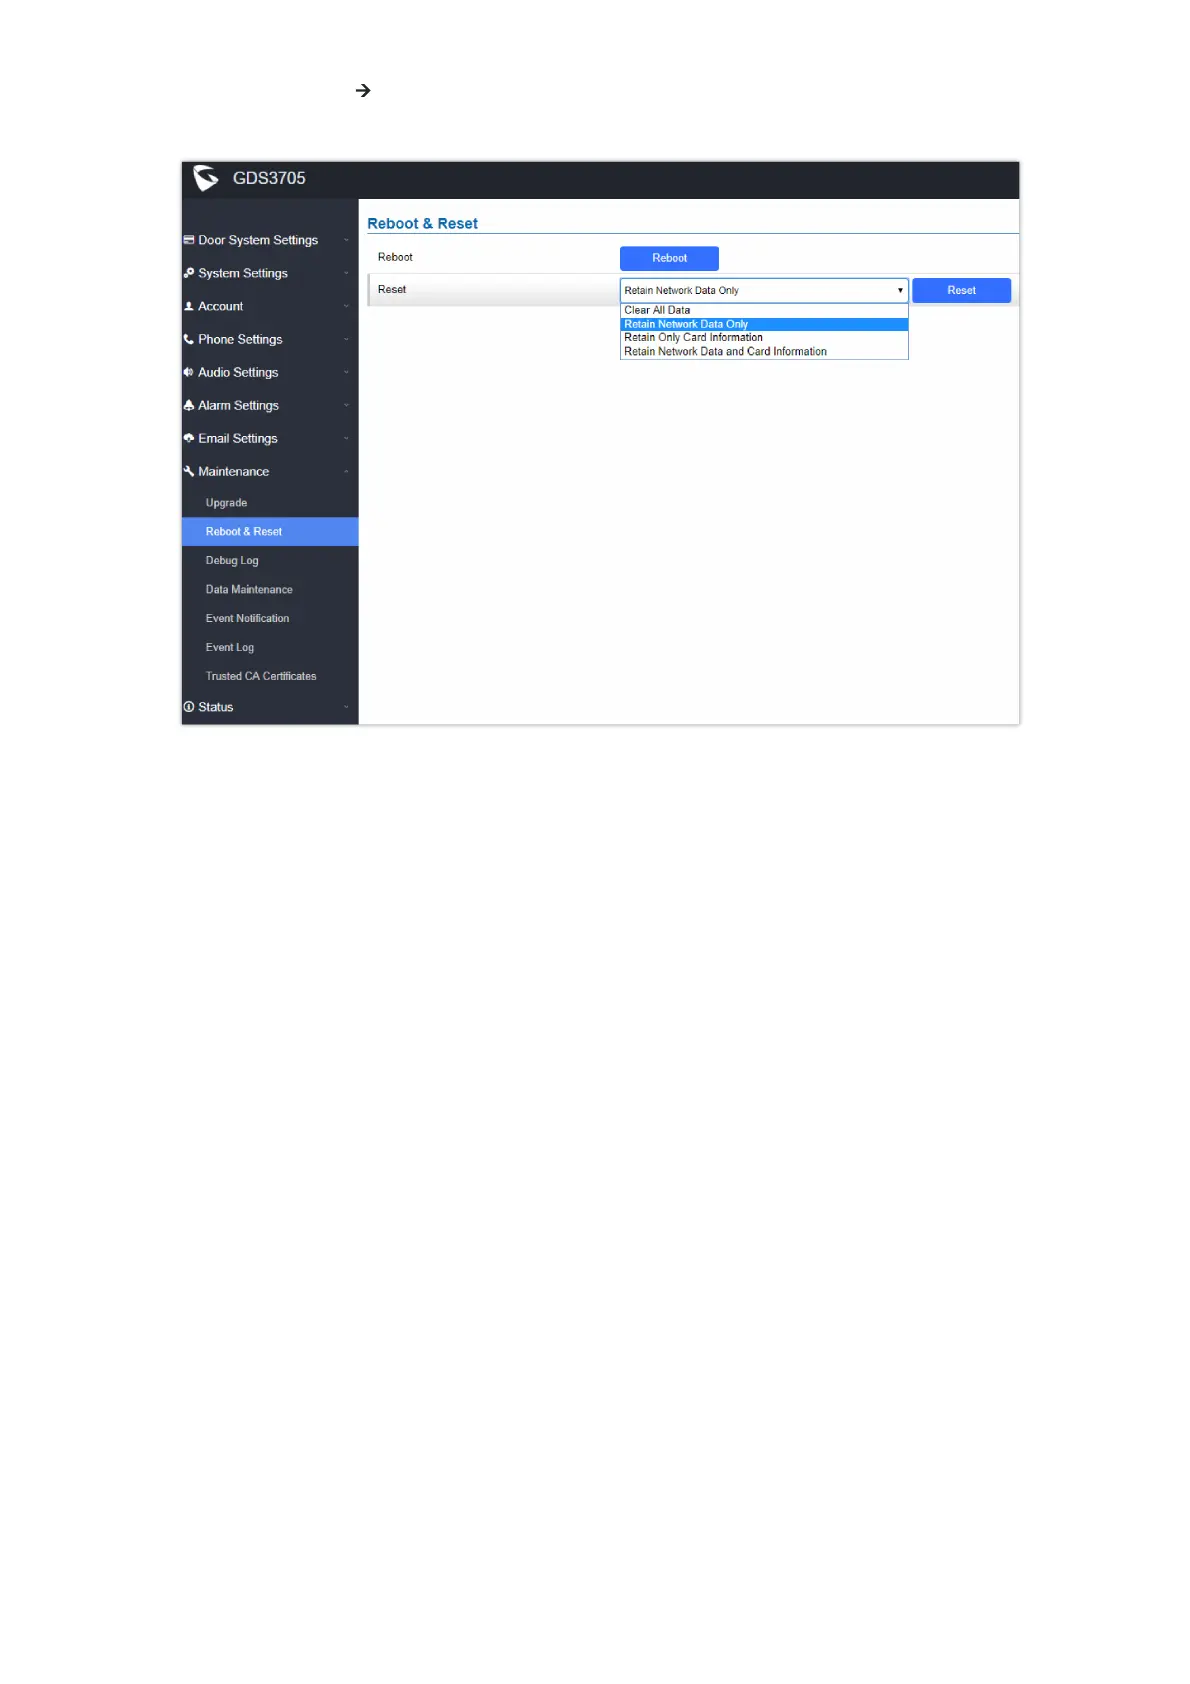Open Event Log submenu item
Image resolution: width=1190 pixels, height=1684 pixels.
(x=230, y=648)
